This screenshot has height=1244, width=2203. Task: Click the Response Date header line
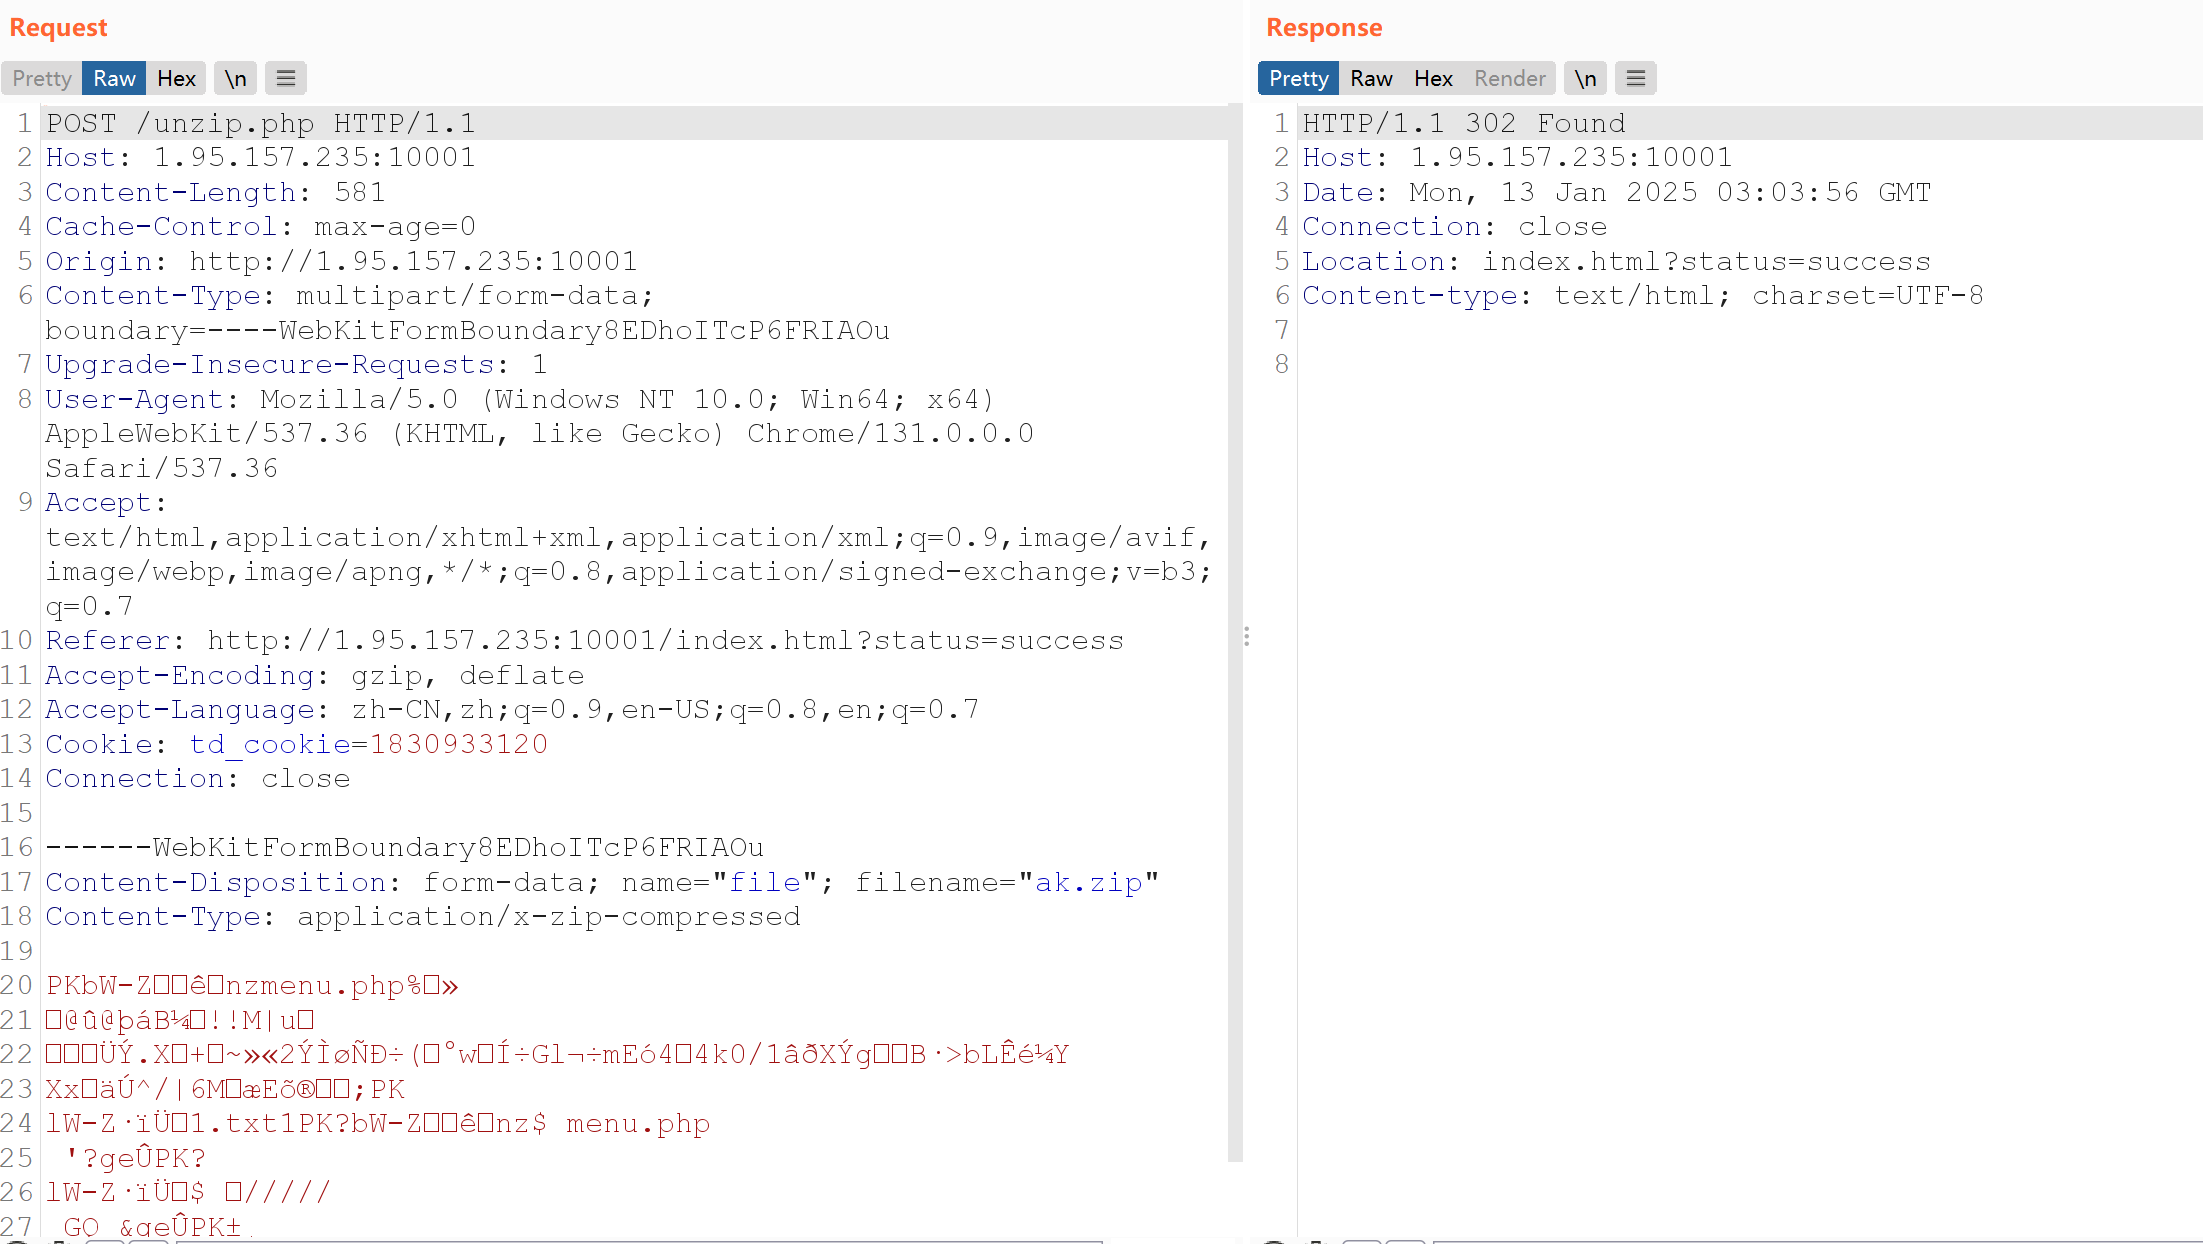(x=1616, y=192)
